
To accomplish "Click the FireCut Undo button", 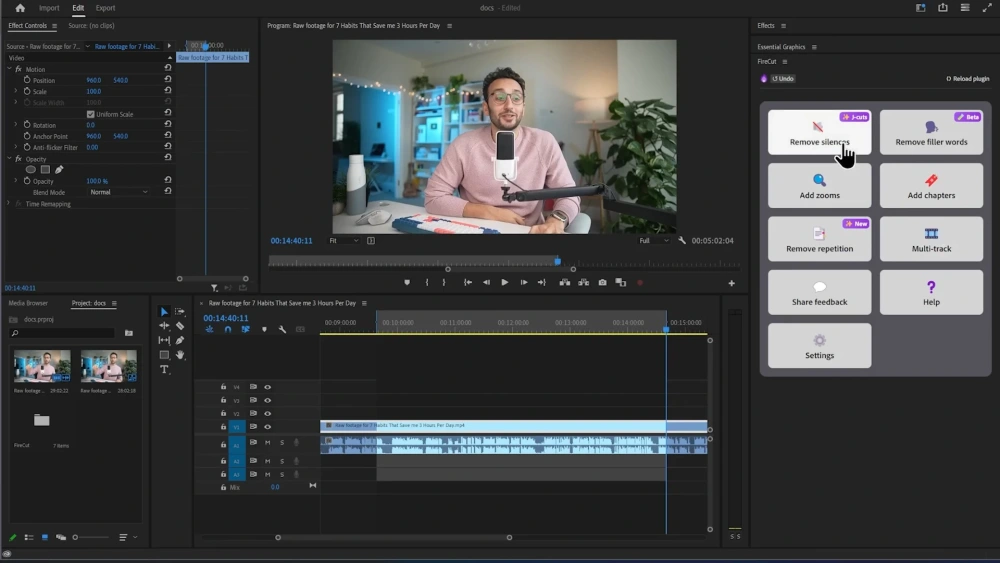I will tap(782, 78).
